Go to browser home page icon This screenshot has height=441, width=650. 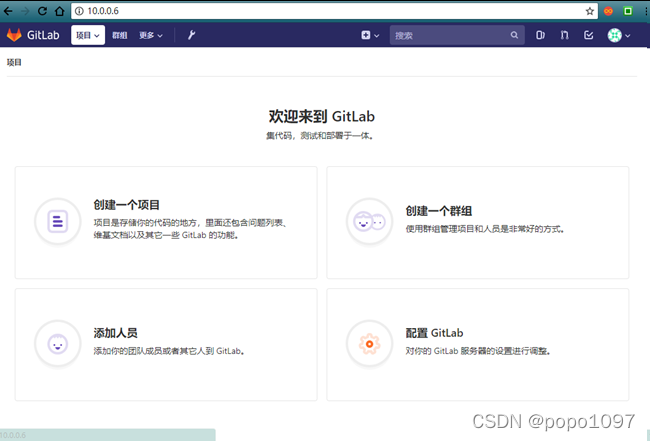point(60,11)
